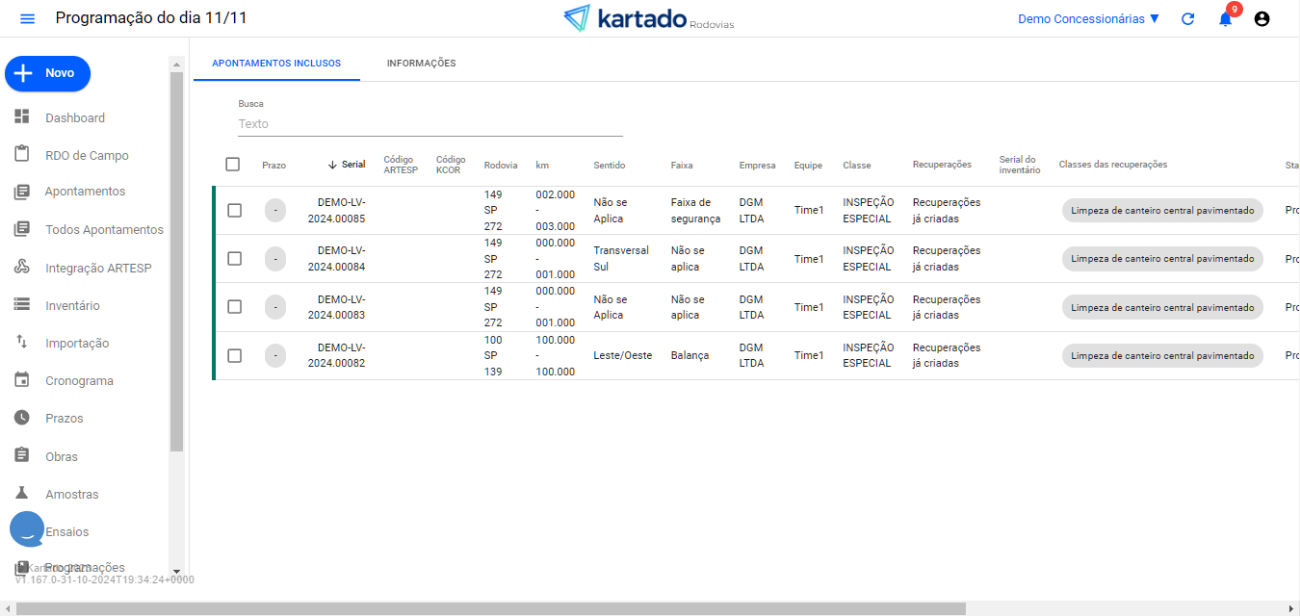Toggle the select-all header checkbox

[x=233, y=164]
